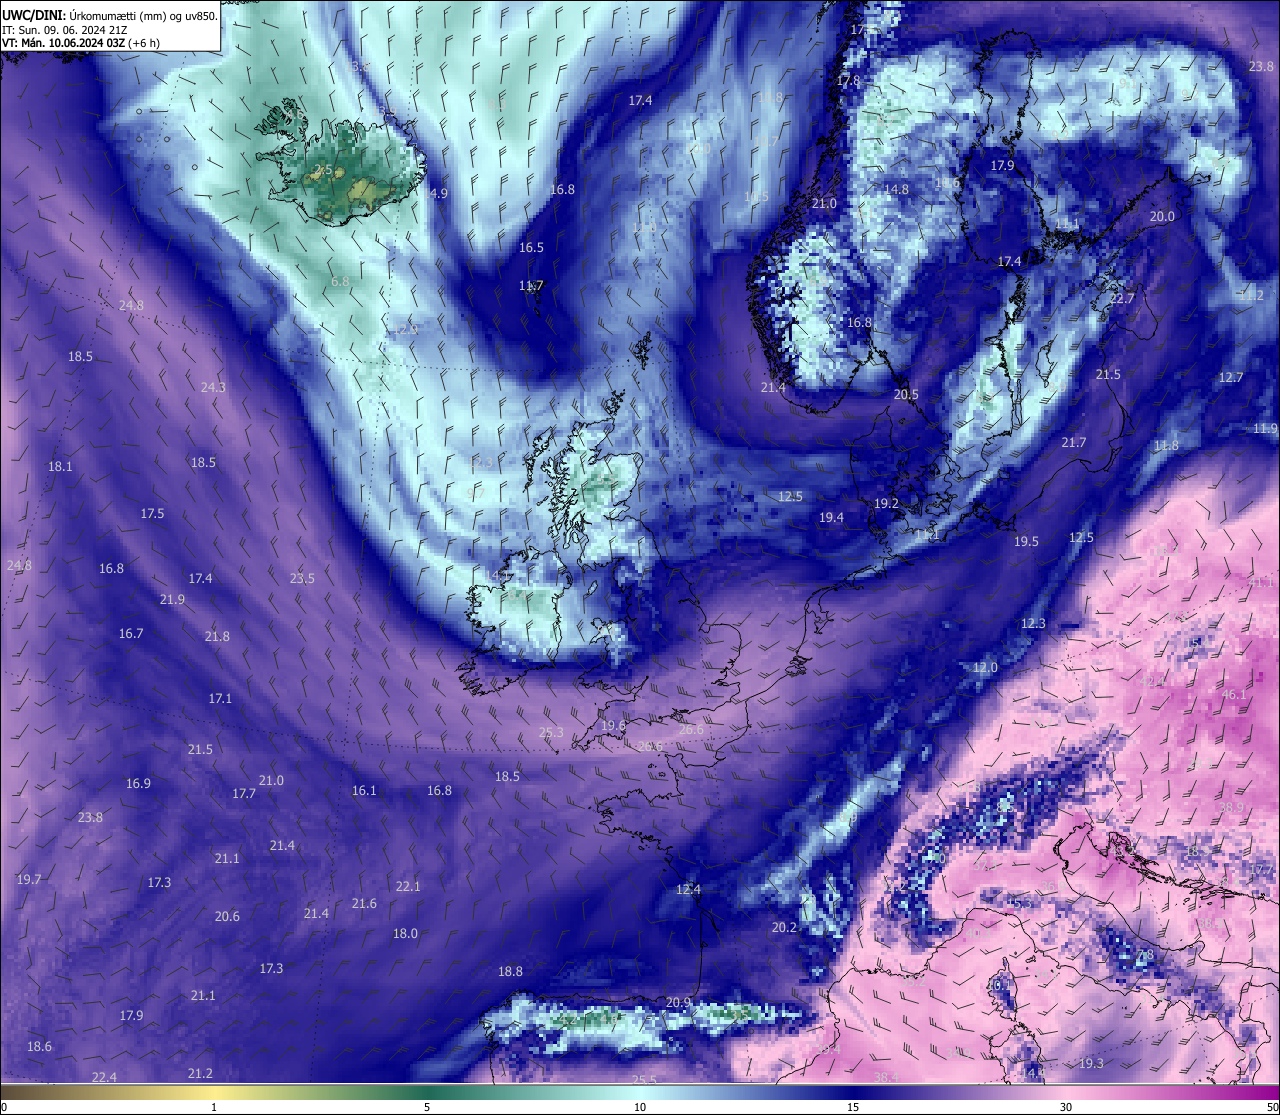Click the 21.2 value at bottom
Viewport: 1280px width, 1115px height.
pyautogui.click(x=200, y=1073)
